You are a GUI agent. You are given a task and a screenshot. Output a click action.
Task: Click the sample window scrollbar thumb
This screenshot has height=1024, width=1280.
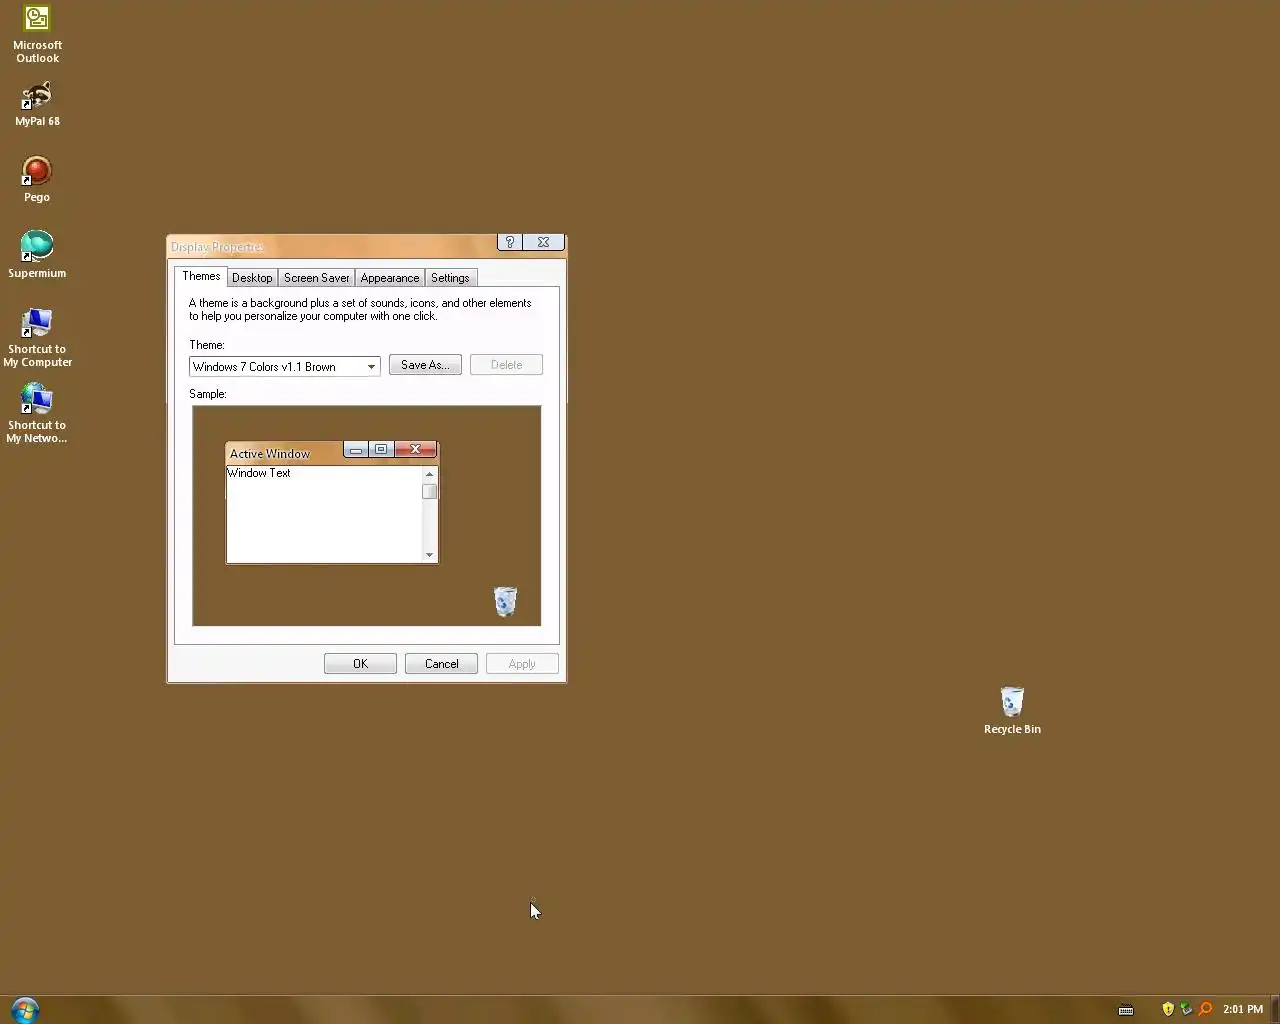coord(430,491)
